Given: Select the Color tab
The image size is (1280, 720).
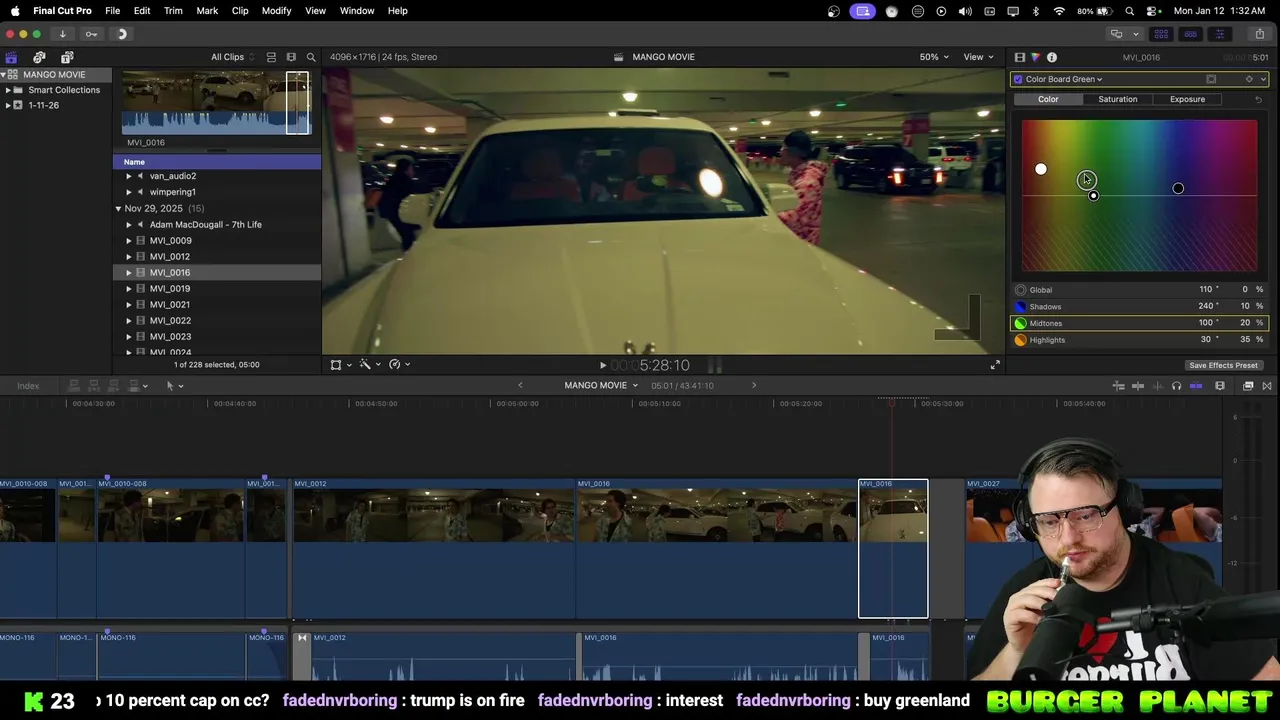Looking at the screenshot, I should click(x=1048, y=99).
